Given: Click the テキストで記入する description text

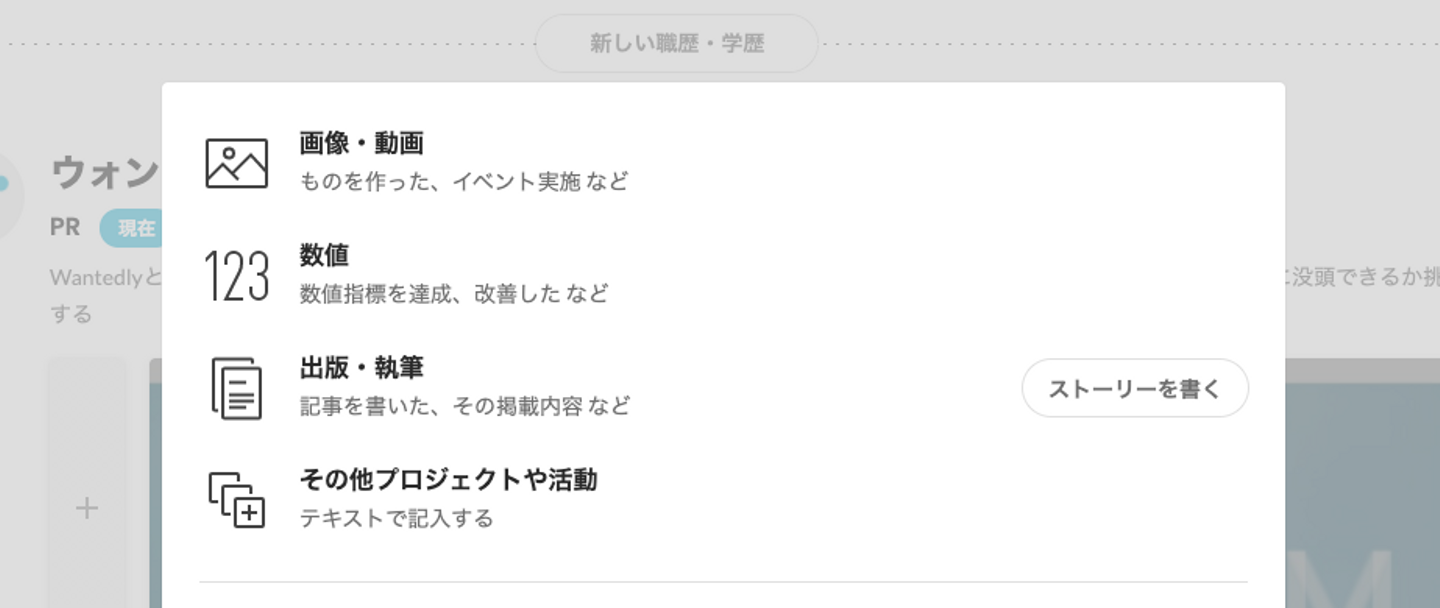Looking at the screenshot, I should [x=396, y=518].
